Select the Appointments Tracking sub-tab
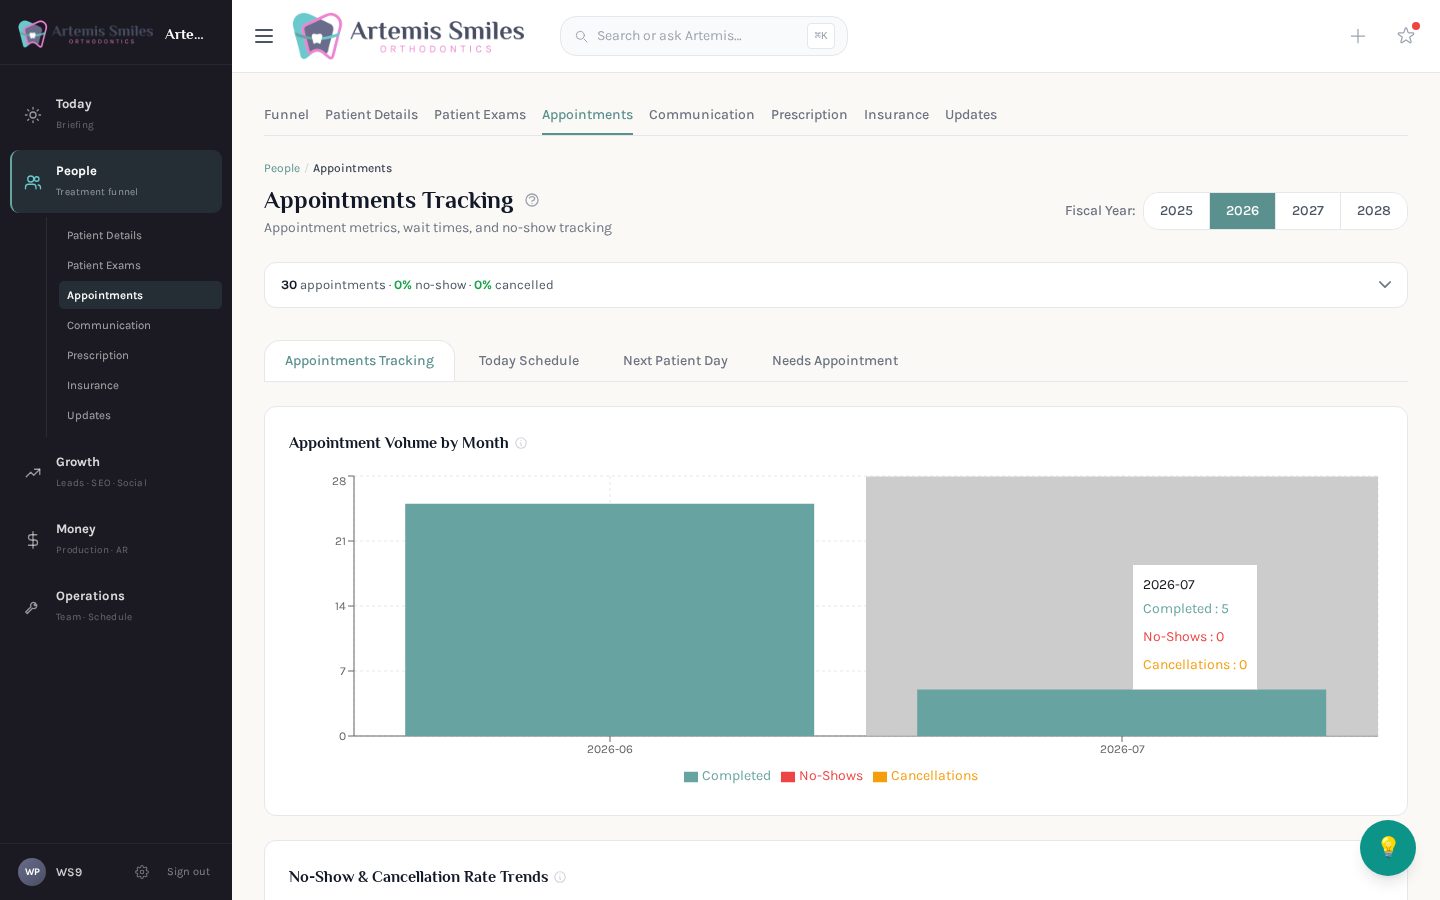1440x900 pixels. (x=359, y=361)
